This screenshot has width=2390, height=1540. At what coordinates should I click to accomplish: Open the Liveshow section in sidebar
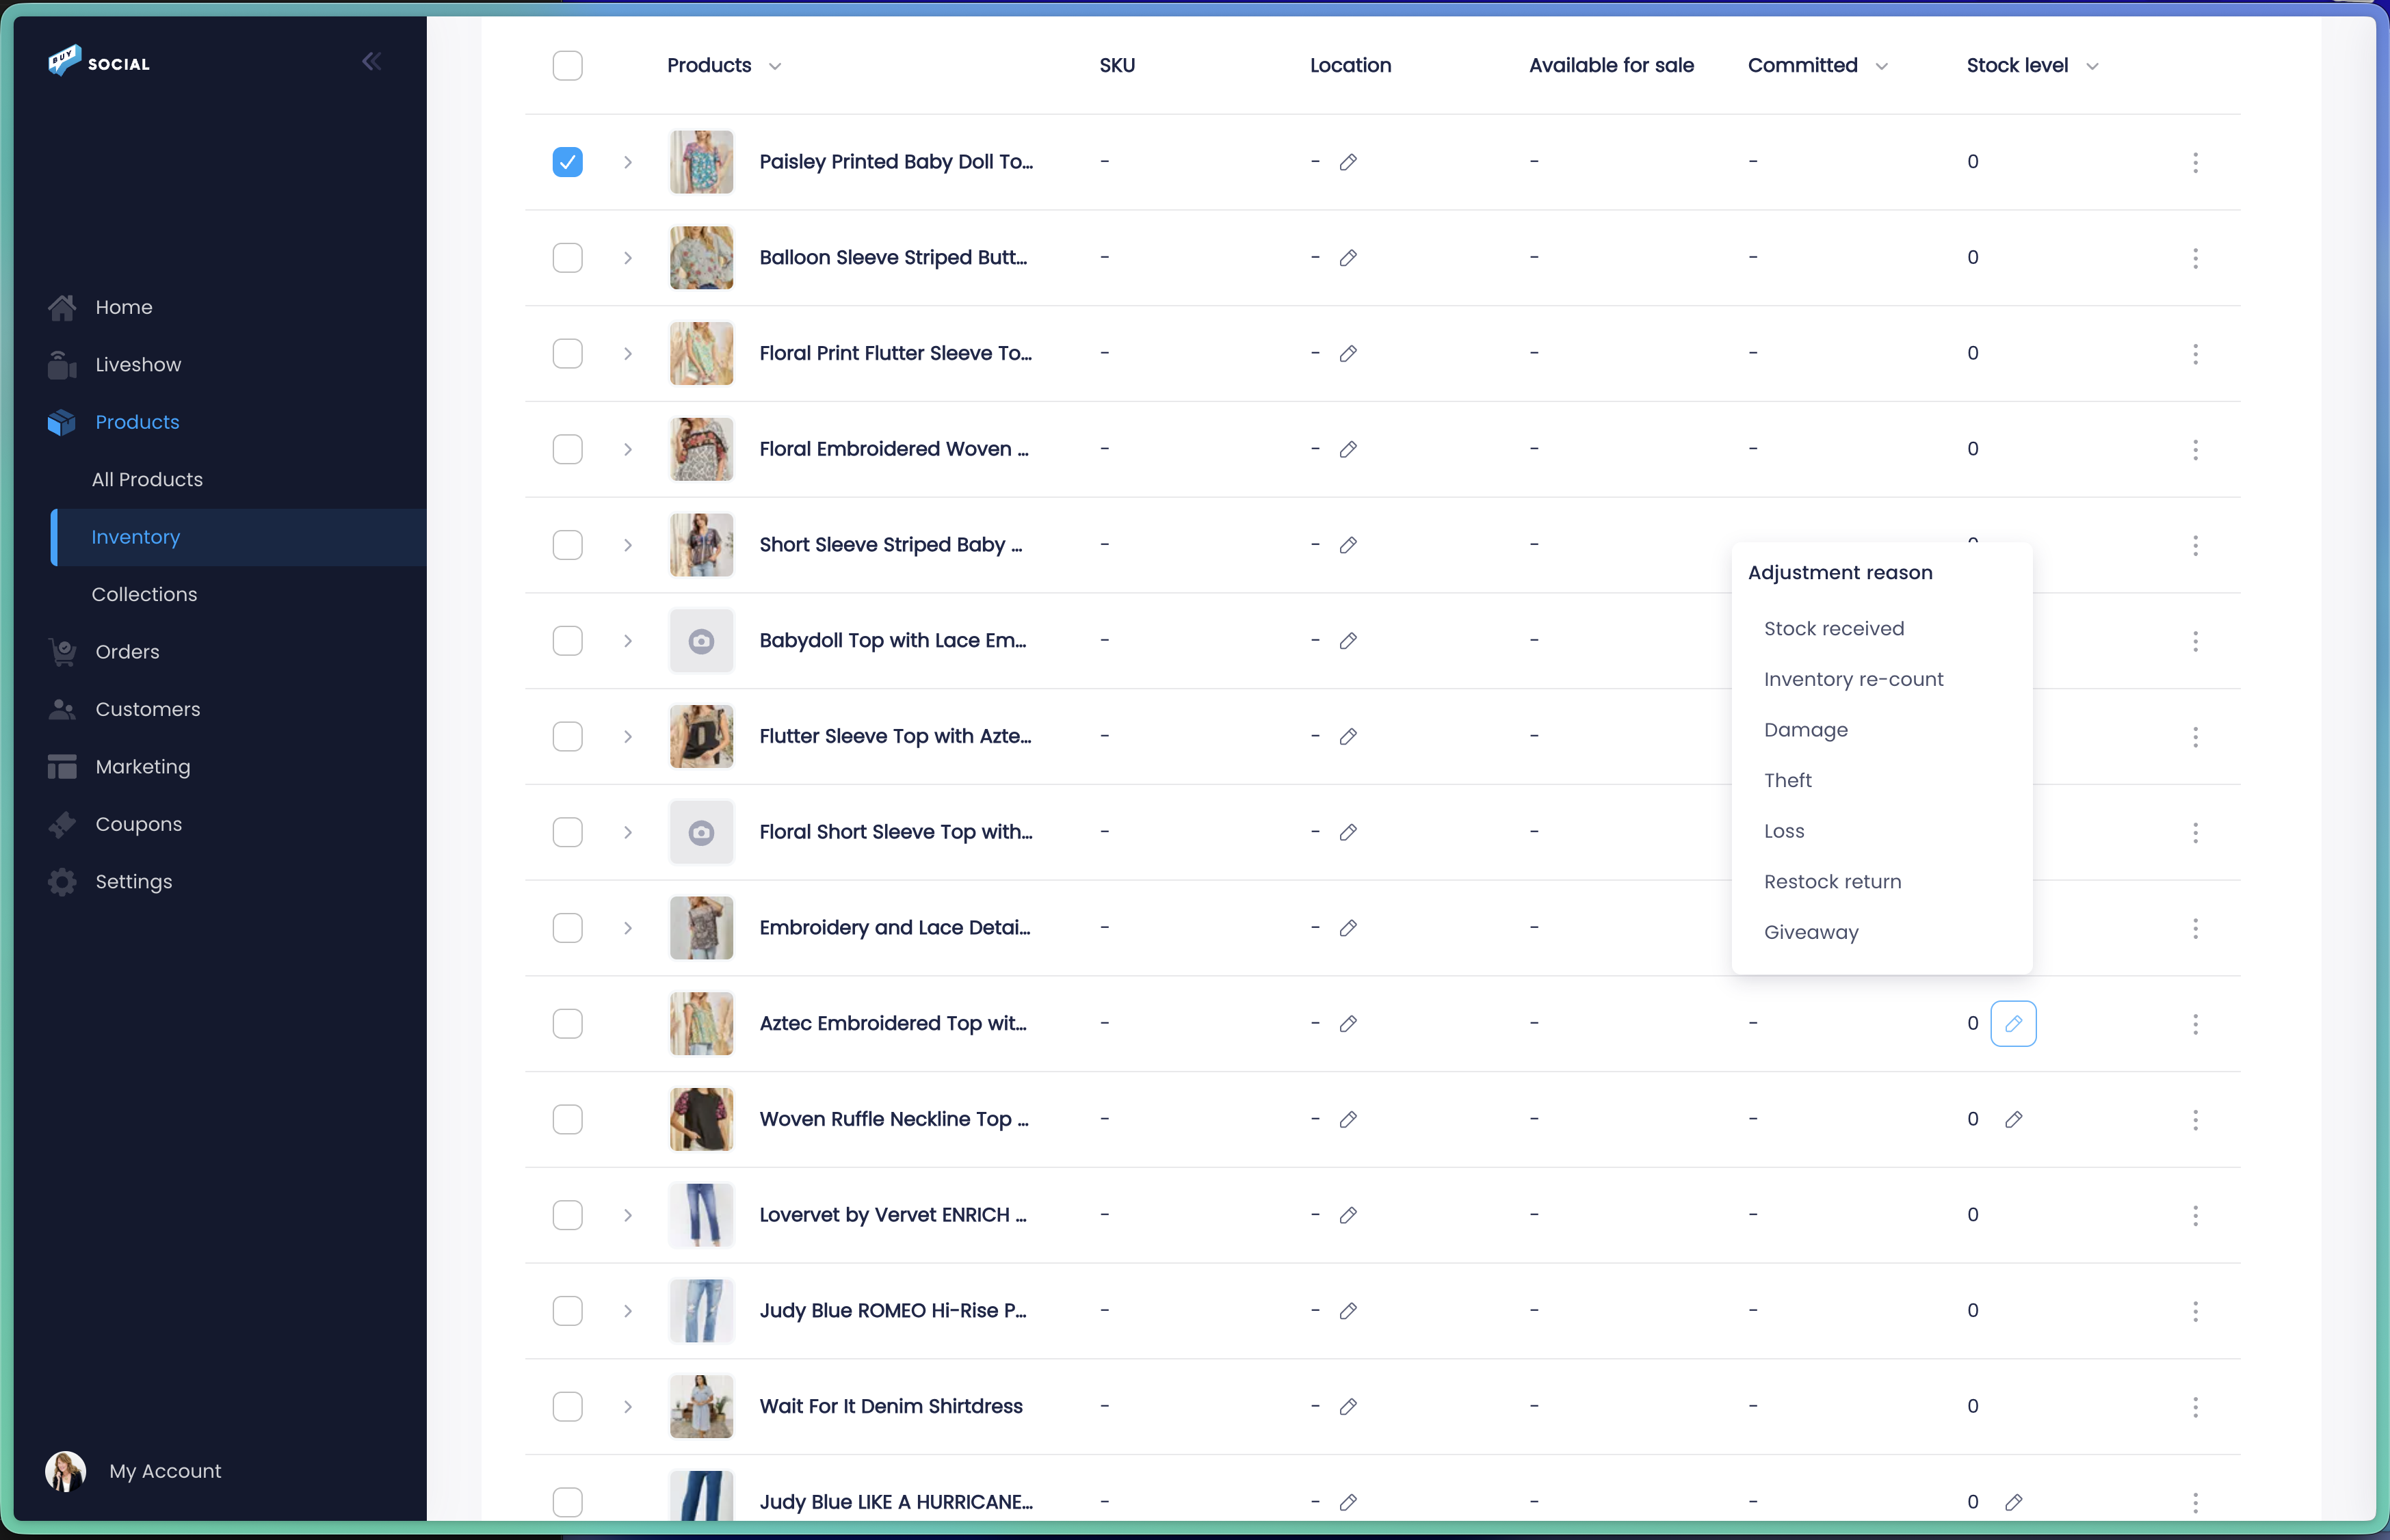(138, 364)
